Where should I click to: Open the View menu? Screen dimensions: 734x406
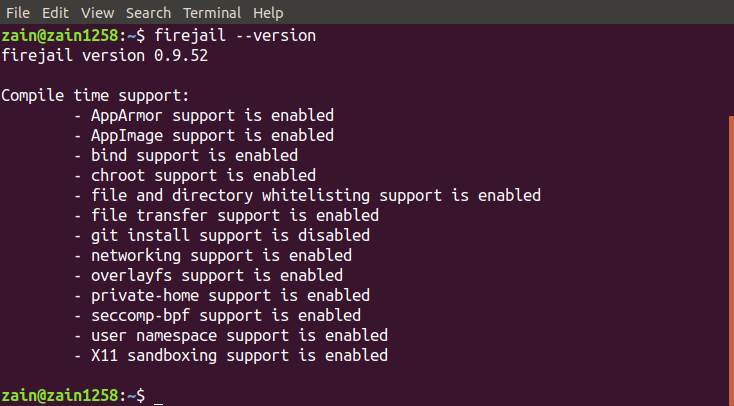click(97, 13)
